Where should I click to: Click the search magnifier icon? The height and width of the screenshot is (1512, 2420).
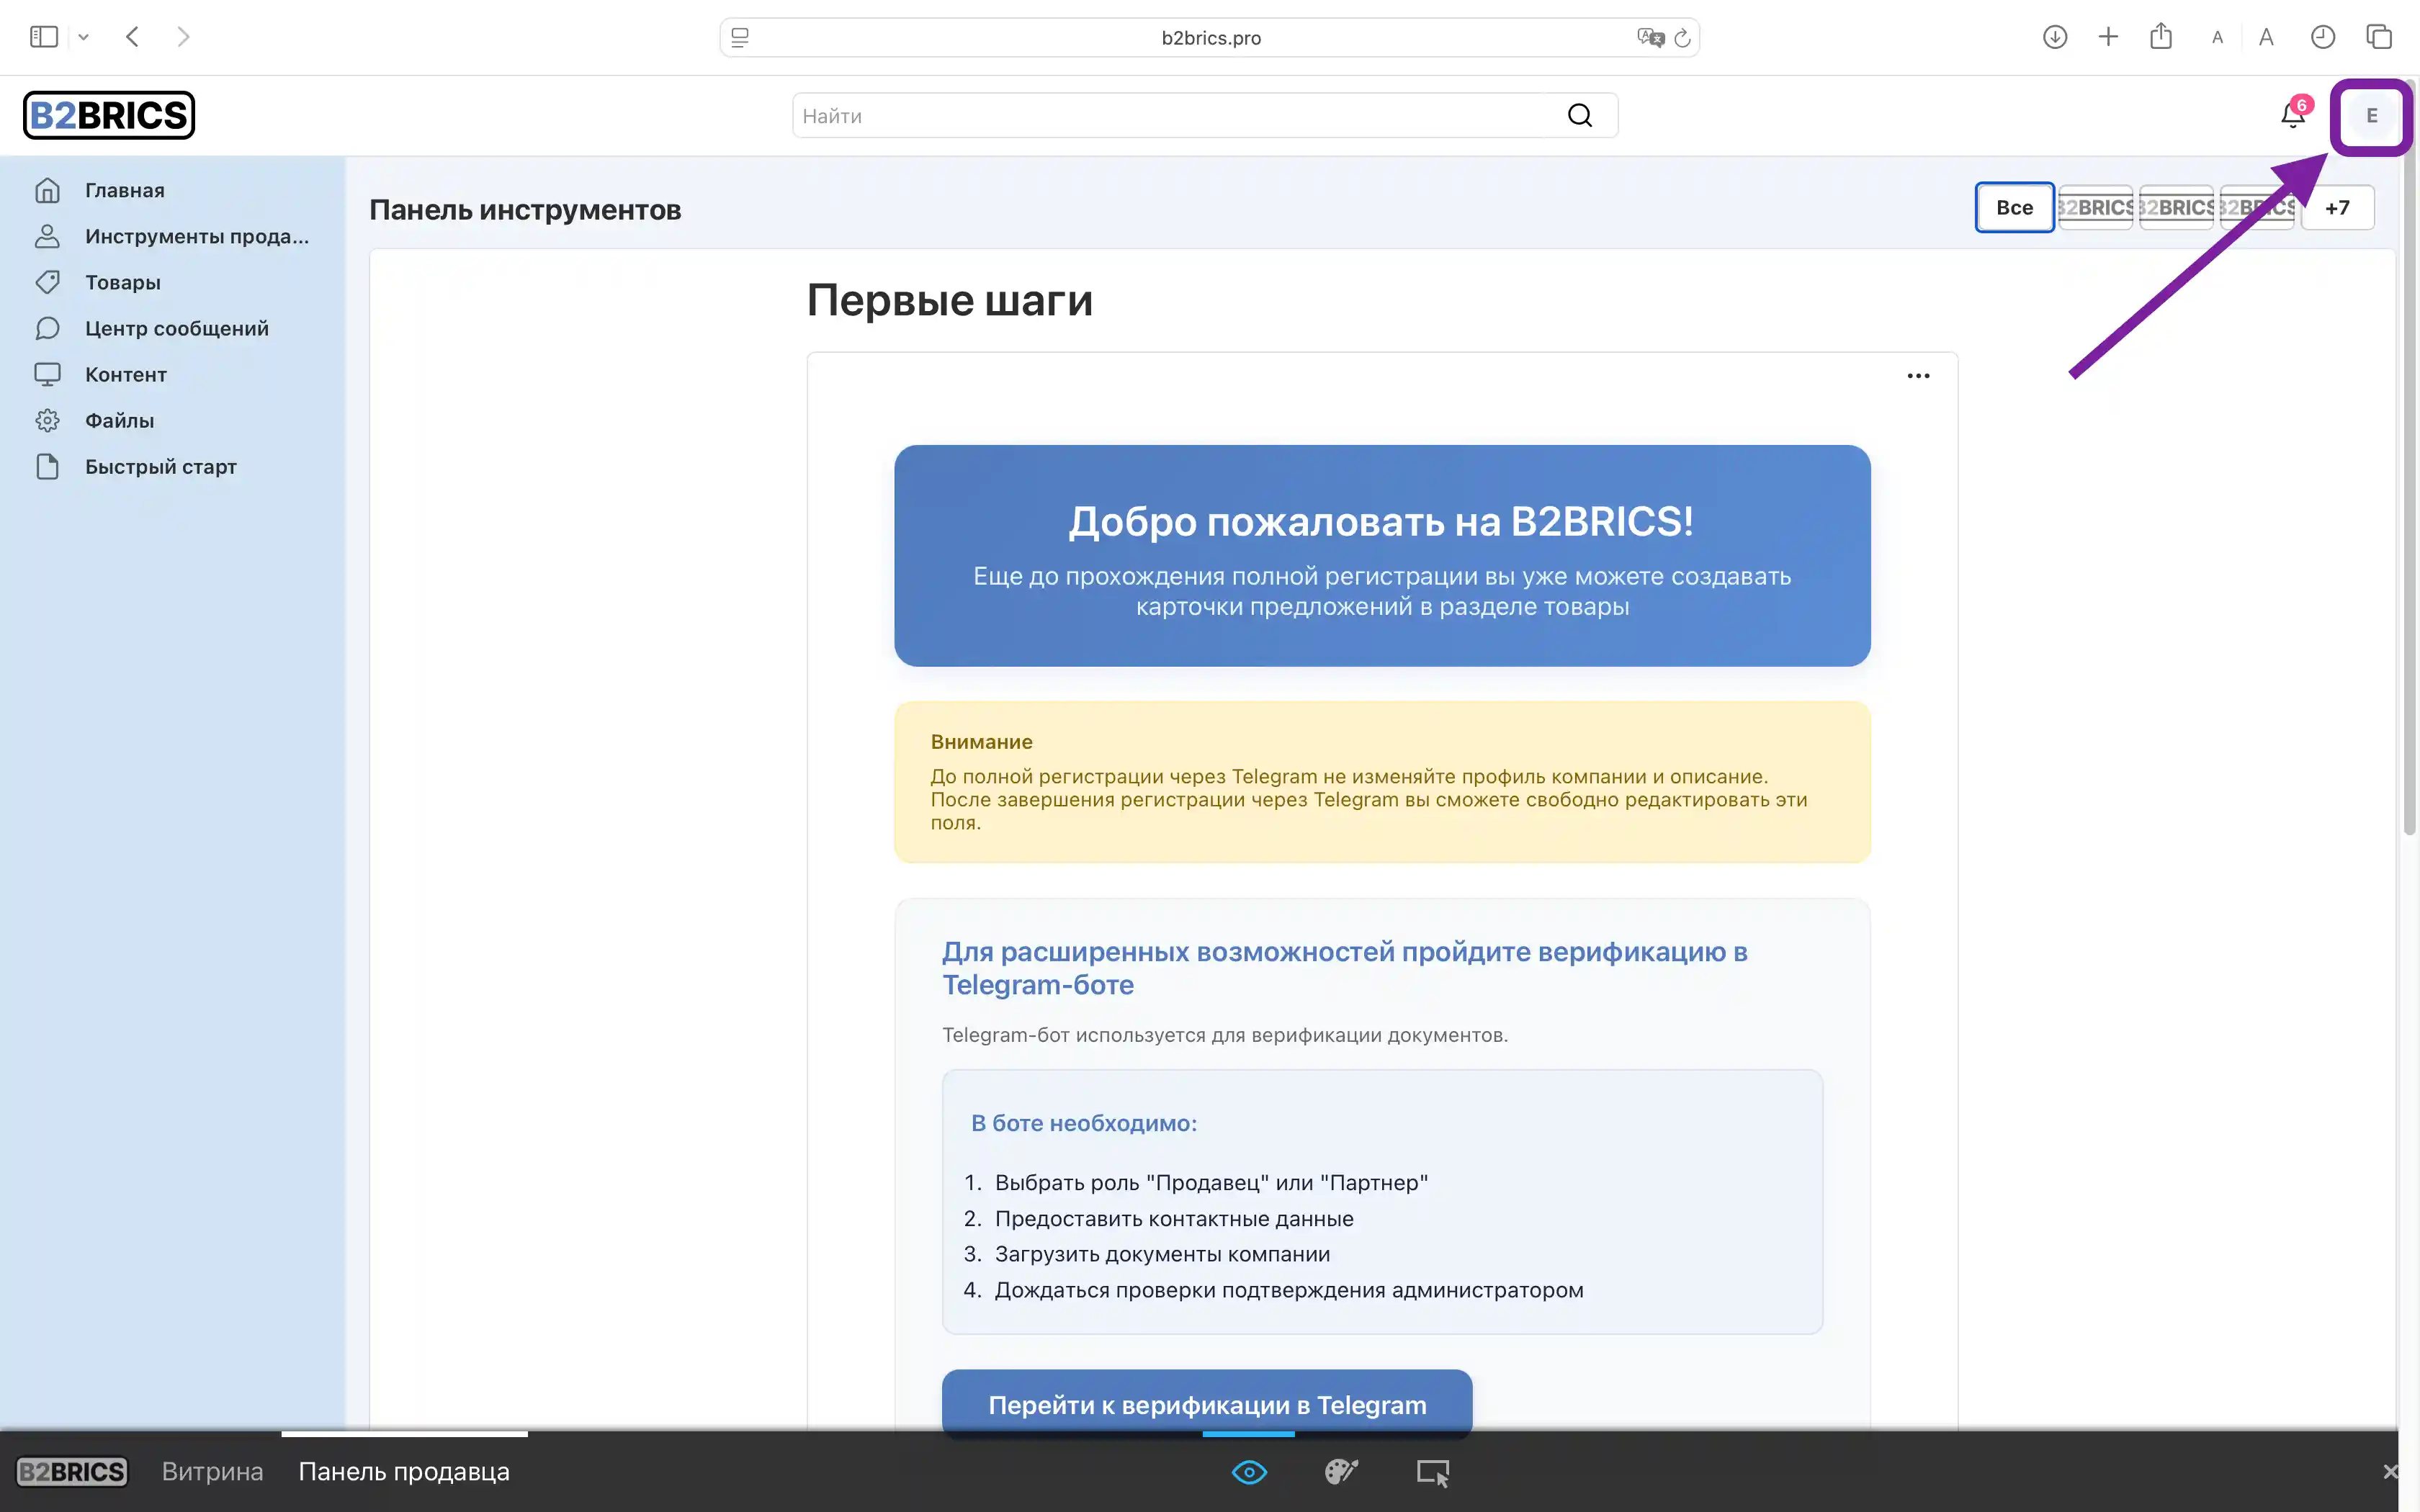click(x=1580, y=115)
